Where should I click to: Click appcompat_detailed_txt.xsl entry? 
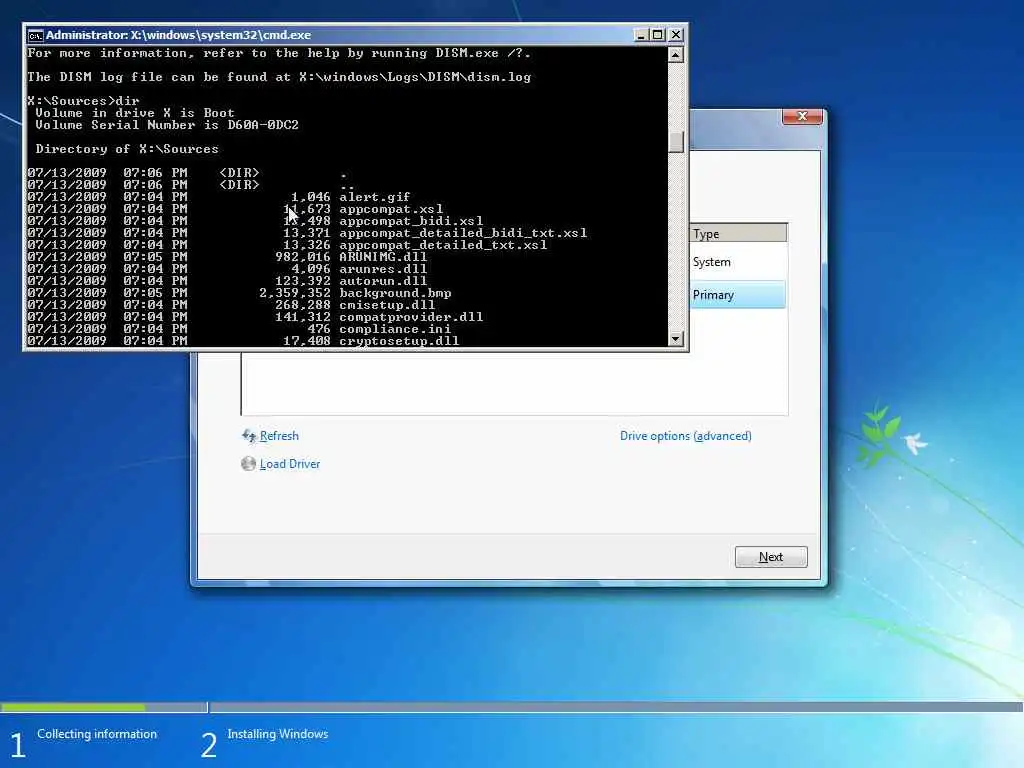[x=443, y=245]
